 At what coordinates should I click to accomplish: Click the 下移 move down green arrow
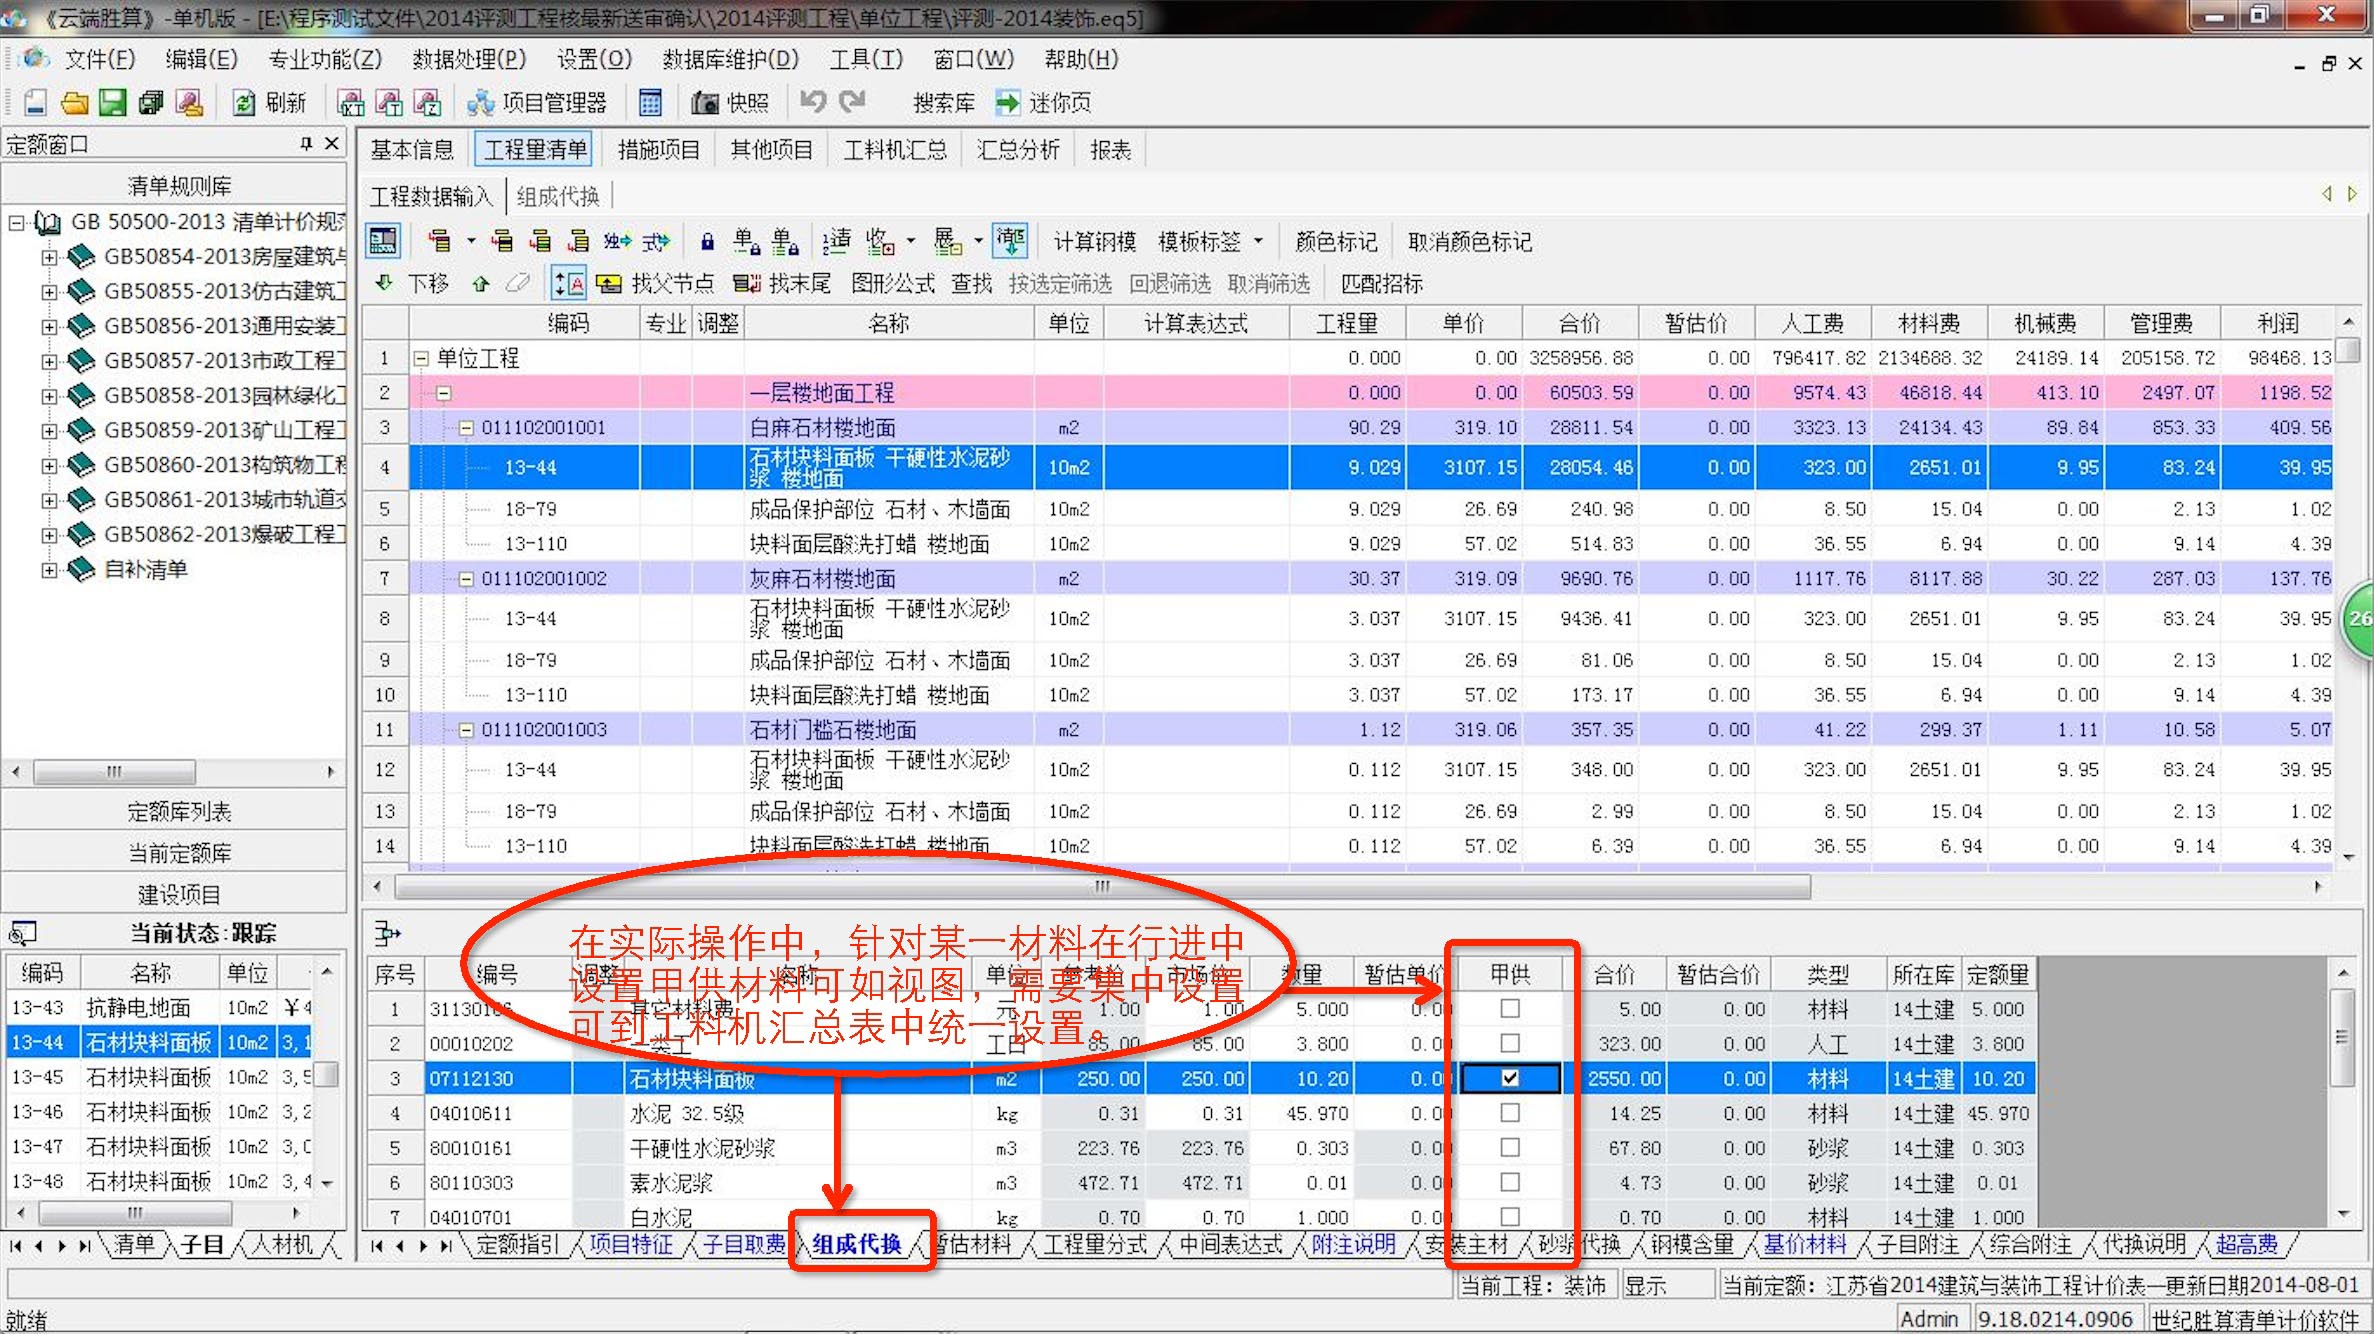point(384,283)
